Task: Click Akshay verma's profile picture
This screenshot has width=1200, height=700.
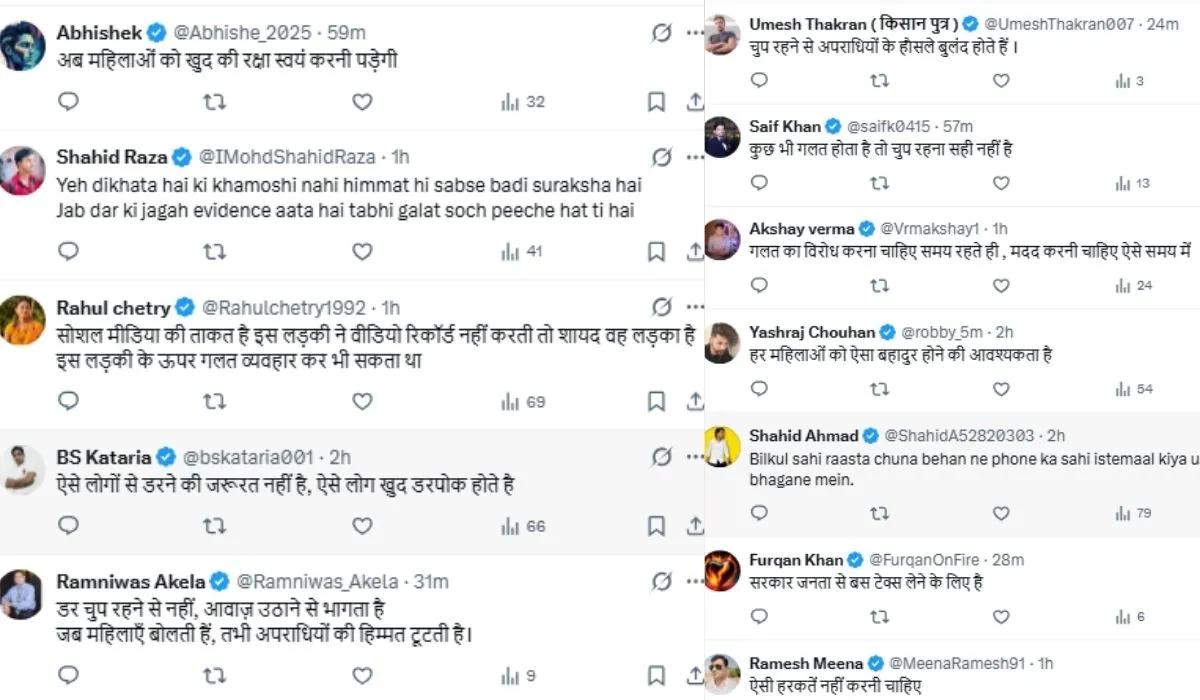Action: pyautogui.click(x=722, y=240)
